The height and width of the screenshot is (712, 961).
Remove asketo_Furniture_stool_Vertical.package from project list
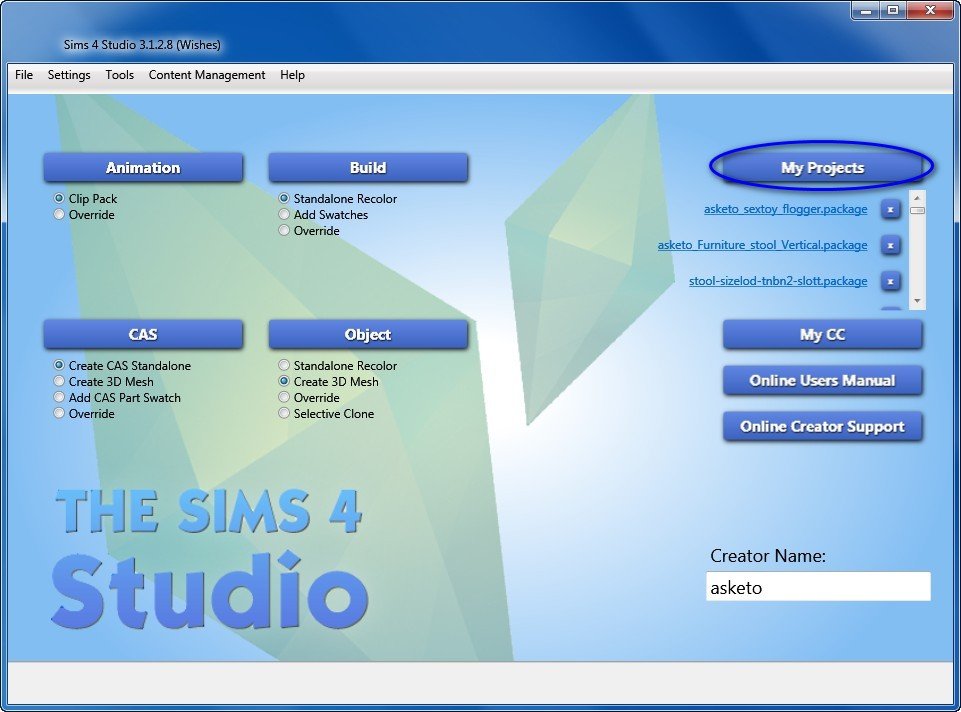coord(891,245)
